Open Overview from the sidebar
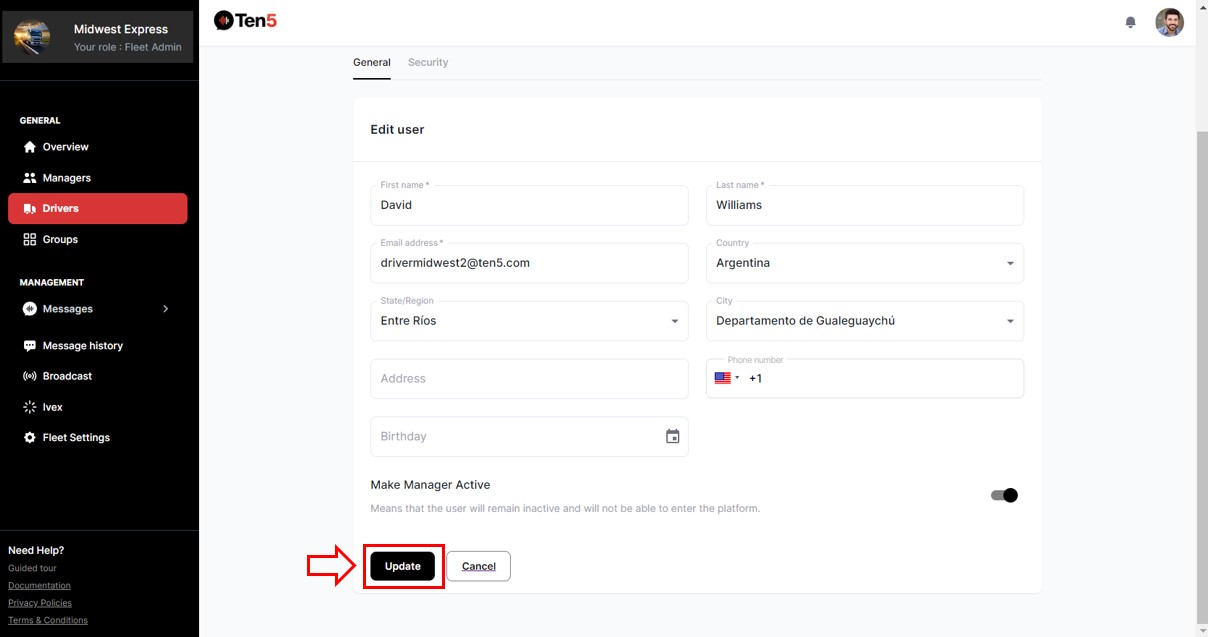Screen dimensions: 1208x637 (x=65, y=147)
